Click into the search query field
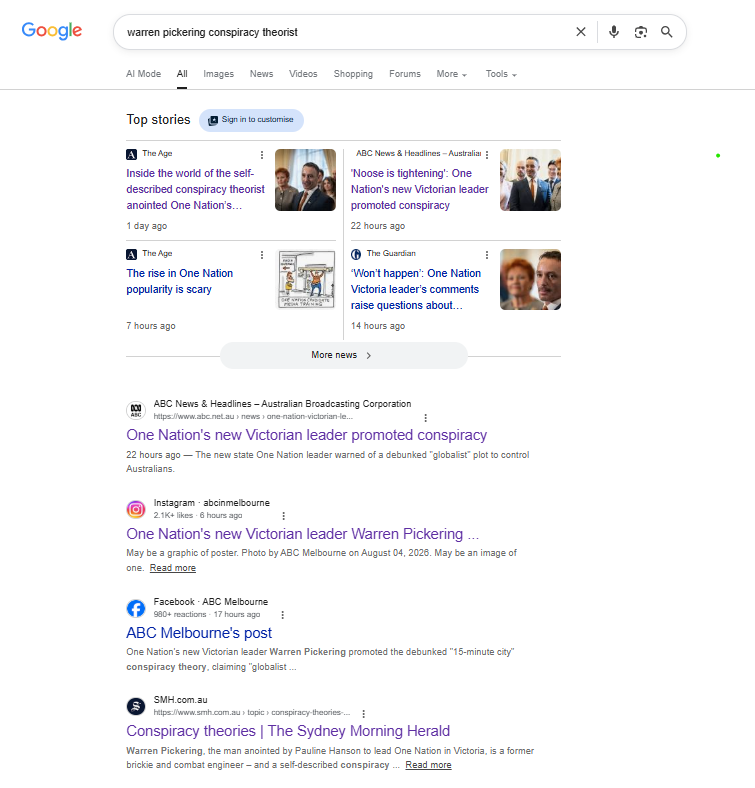 [347, 32]
